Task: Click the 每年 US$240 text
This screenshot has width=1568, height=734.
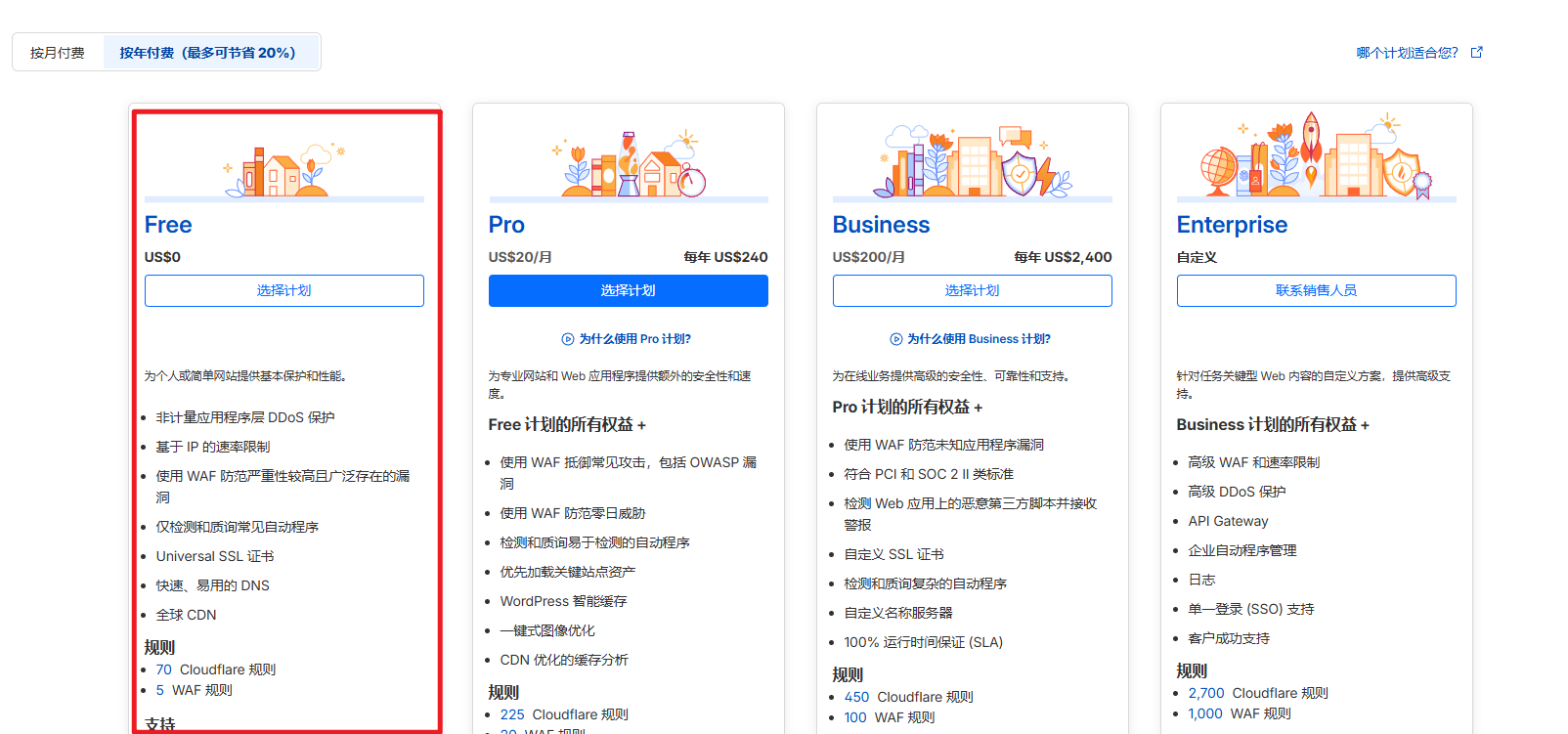Action: [726, 257]
